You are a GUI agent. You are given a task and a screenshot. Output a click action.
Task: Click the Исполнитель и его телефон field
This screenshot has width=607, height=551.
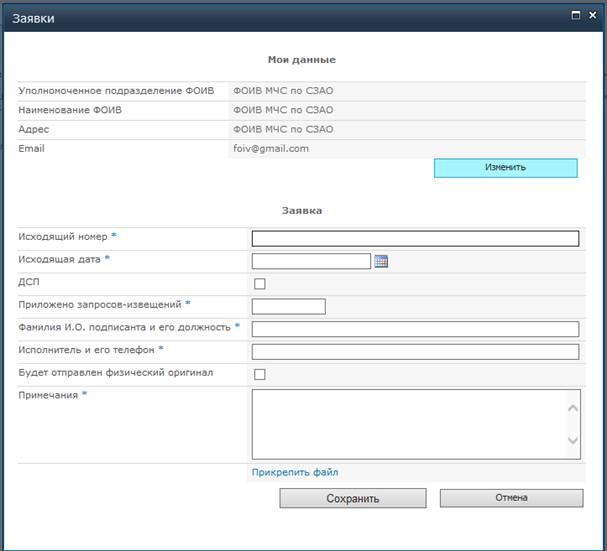pyautogui.click(x=415, y=352)
